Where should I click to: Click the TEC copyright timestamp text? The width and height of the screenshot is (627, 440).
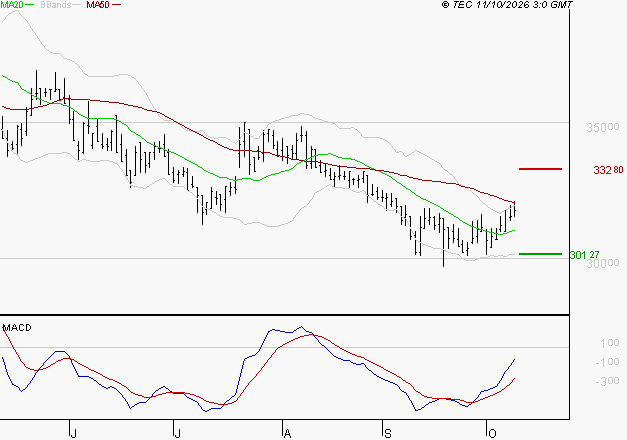point(507,5)
